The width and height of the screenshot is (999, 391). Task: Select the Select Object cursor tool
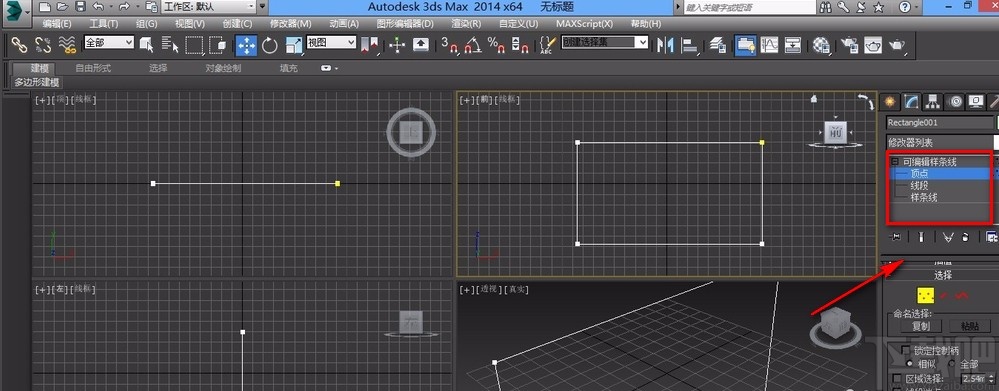tap(147, 45)
